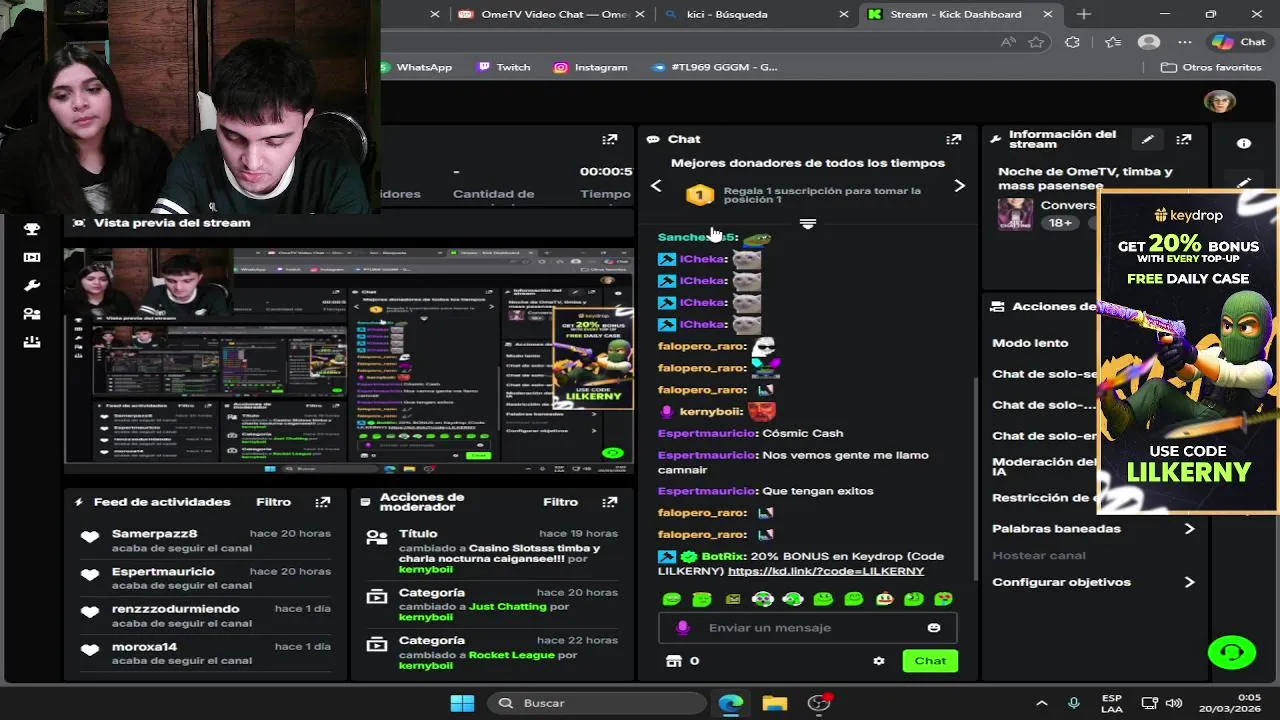Open a new browser tab
Viewport: 1280px width, 720px height.
[x=1084, y=14]
